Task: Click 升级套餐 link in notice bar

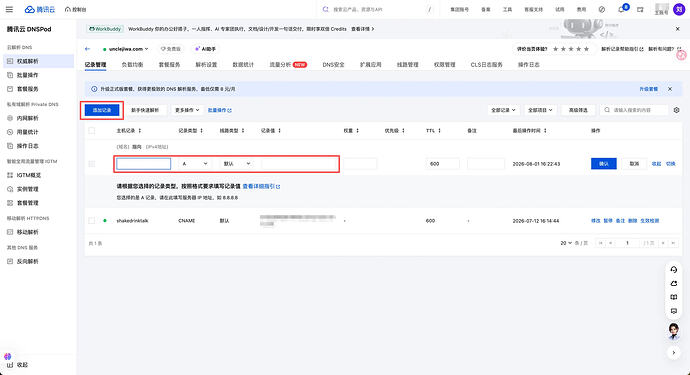Action: (649, 89)
